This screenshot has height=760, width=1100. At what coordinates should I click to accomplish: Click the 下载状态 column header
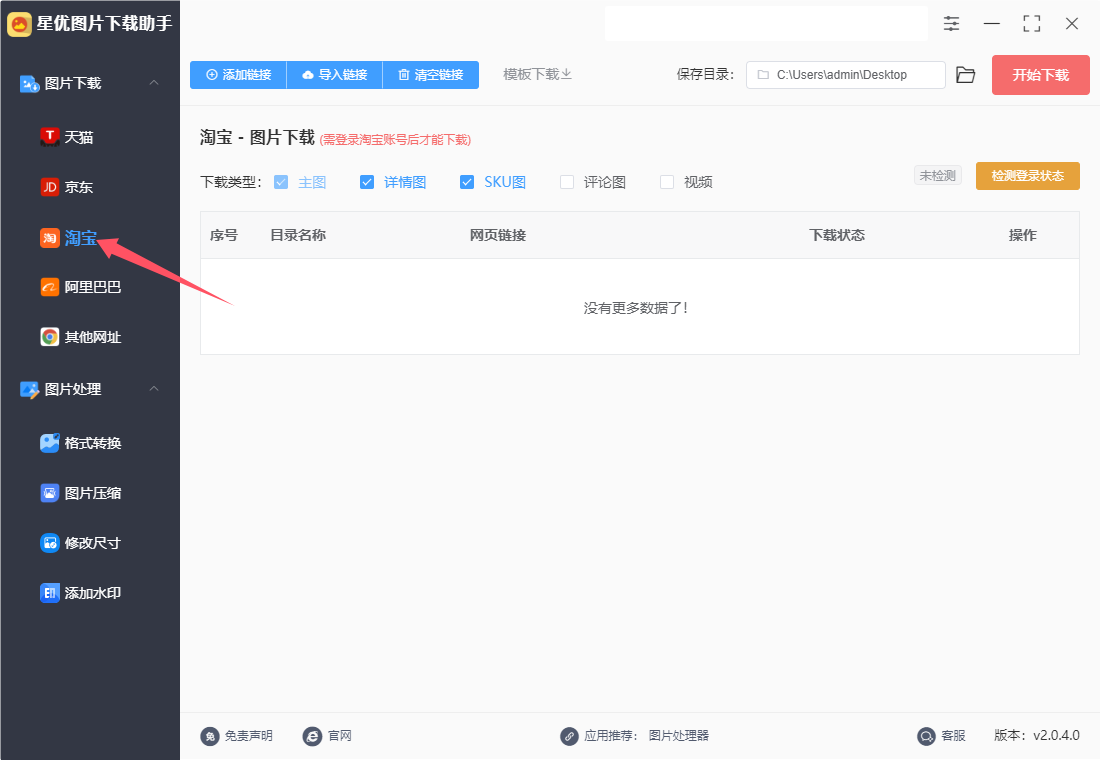(837, 235)
